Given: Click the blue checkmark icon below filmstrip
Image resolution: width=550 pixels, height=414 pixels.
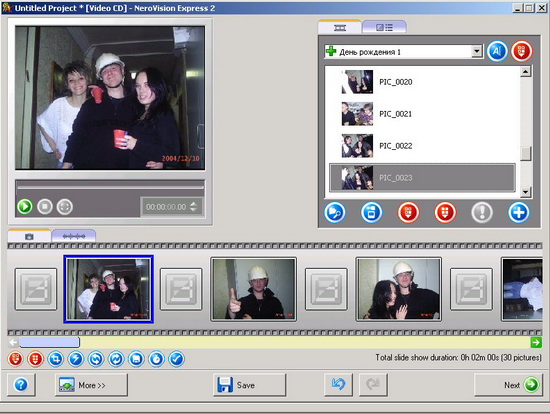Looking at the screenshot, I should click(x=176, y=359).
